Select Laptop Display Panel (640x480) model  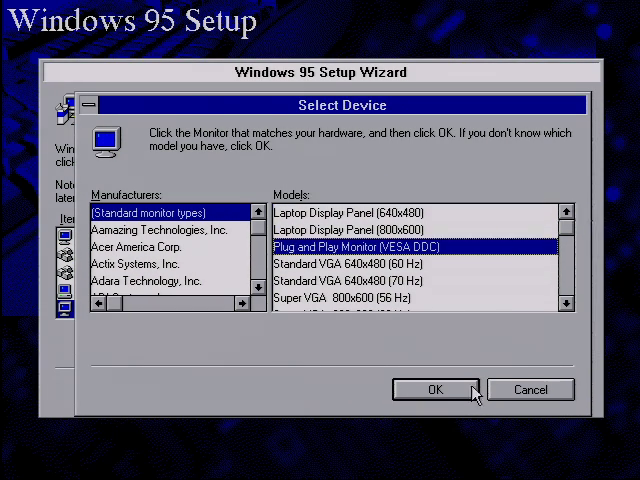(415, 213)
